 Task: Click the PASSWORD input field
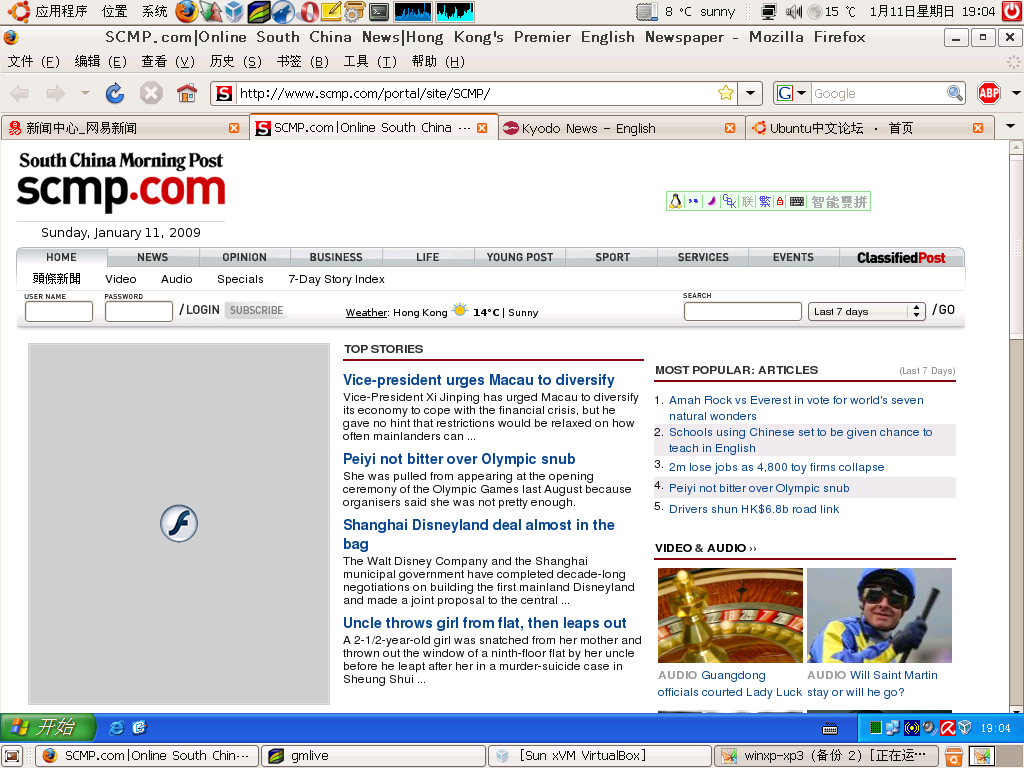point(138,312)
